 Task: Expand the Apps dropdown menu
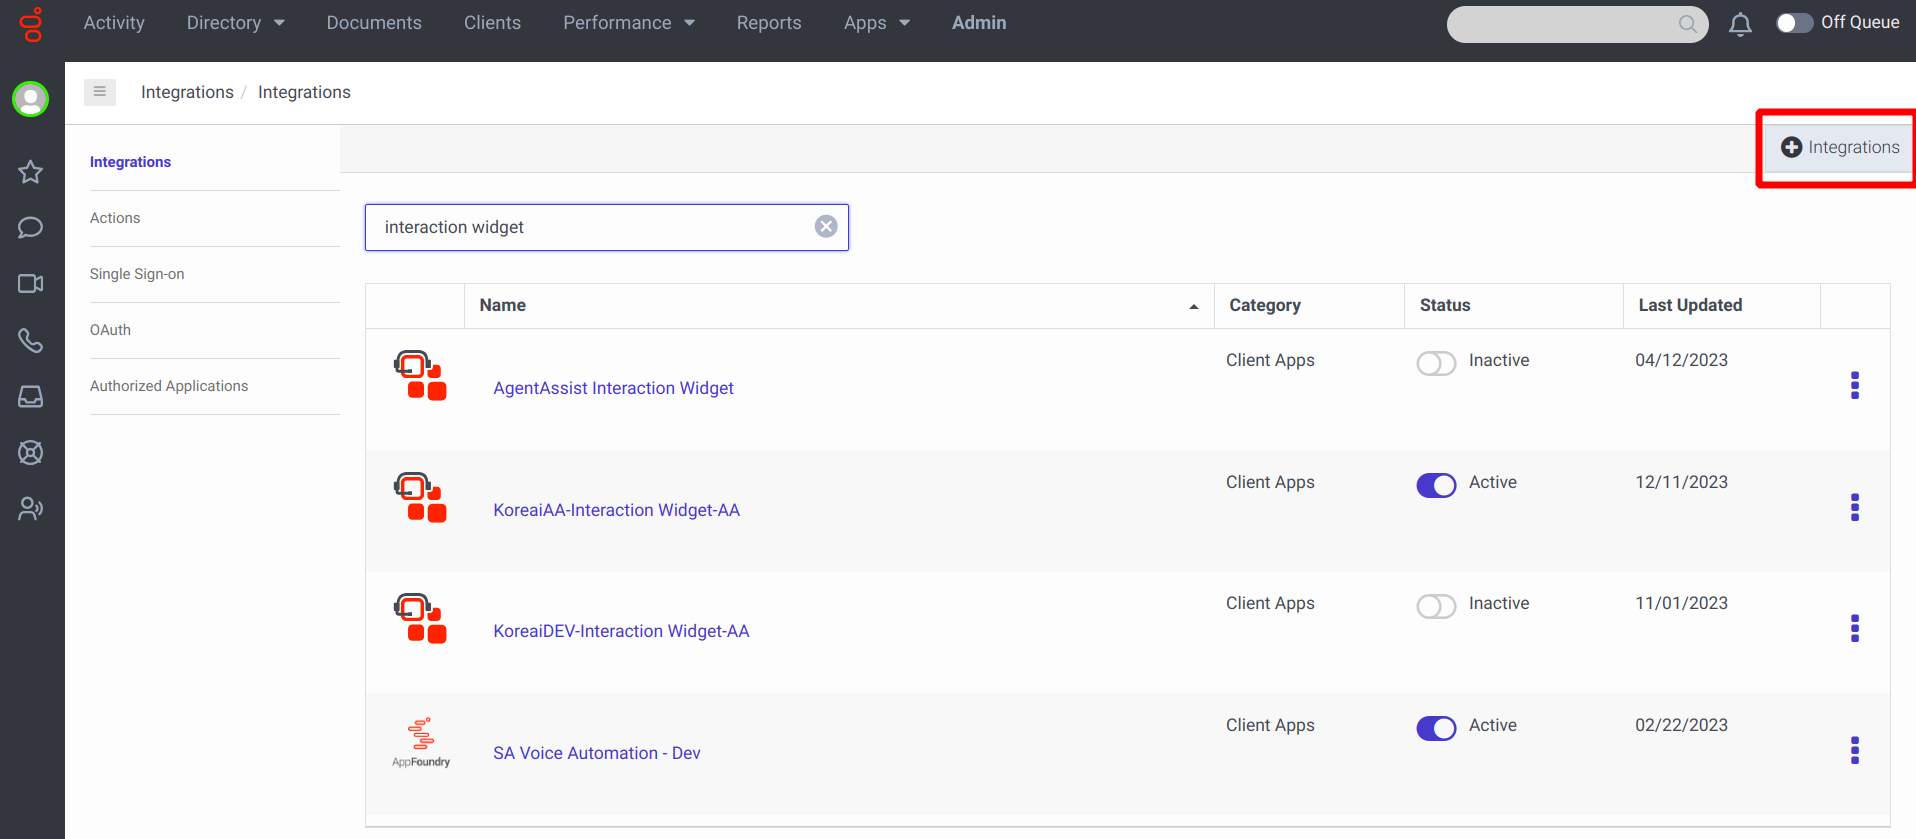(876, 23)
